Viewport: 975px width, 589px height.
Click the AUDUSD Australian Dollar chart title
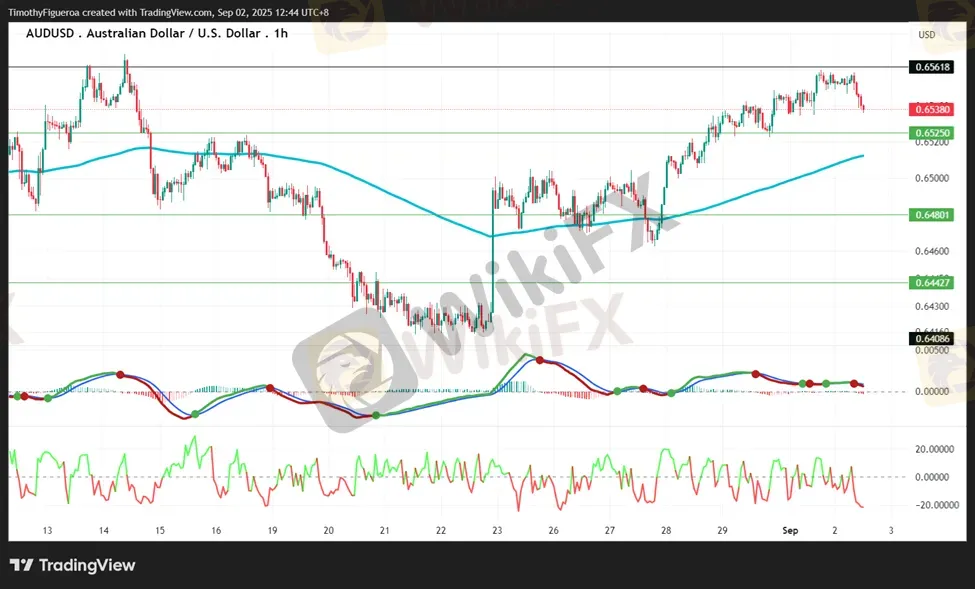(x=157, y=33)
